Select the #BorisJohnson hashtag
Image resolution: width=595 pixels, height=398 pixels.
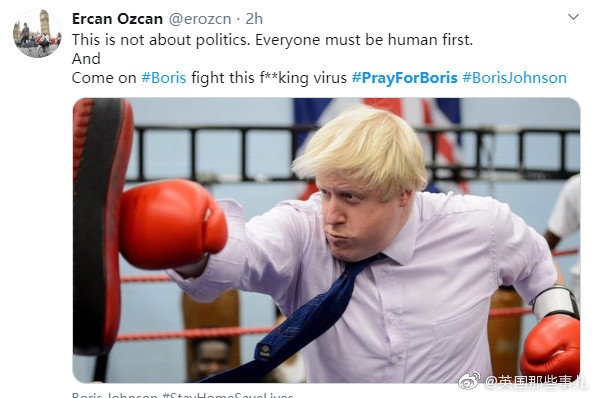click(x=514, y=78)
